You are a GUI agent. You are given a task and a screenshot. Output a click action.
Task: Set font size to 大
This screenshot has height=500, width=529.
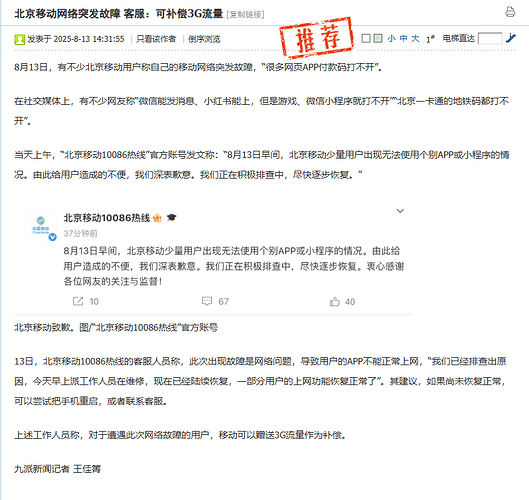415,38
